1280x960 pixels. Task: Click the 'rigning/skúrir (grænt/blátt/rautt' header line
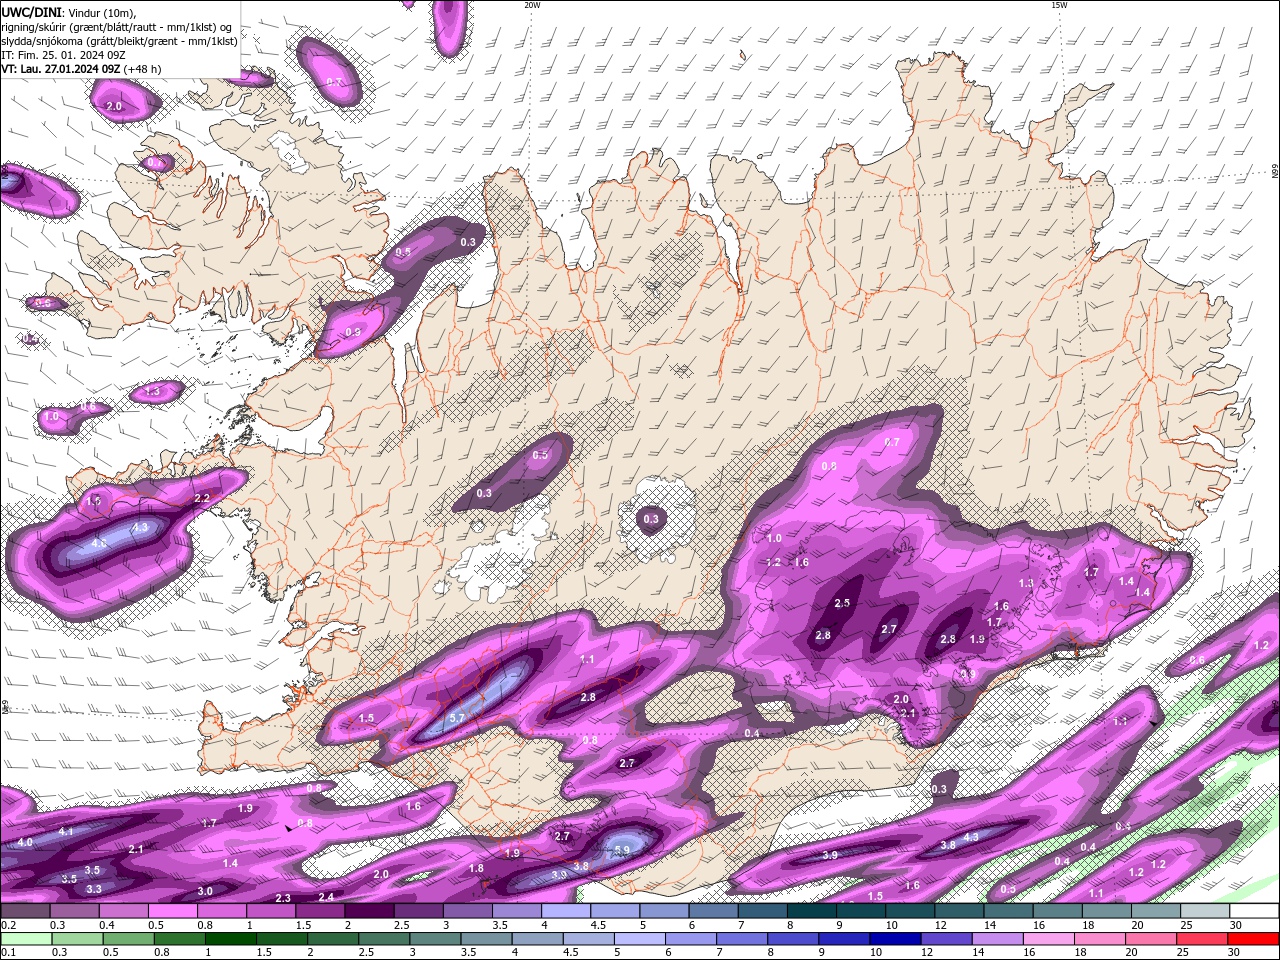coord(118,26)
